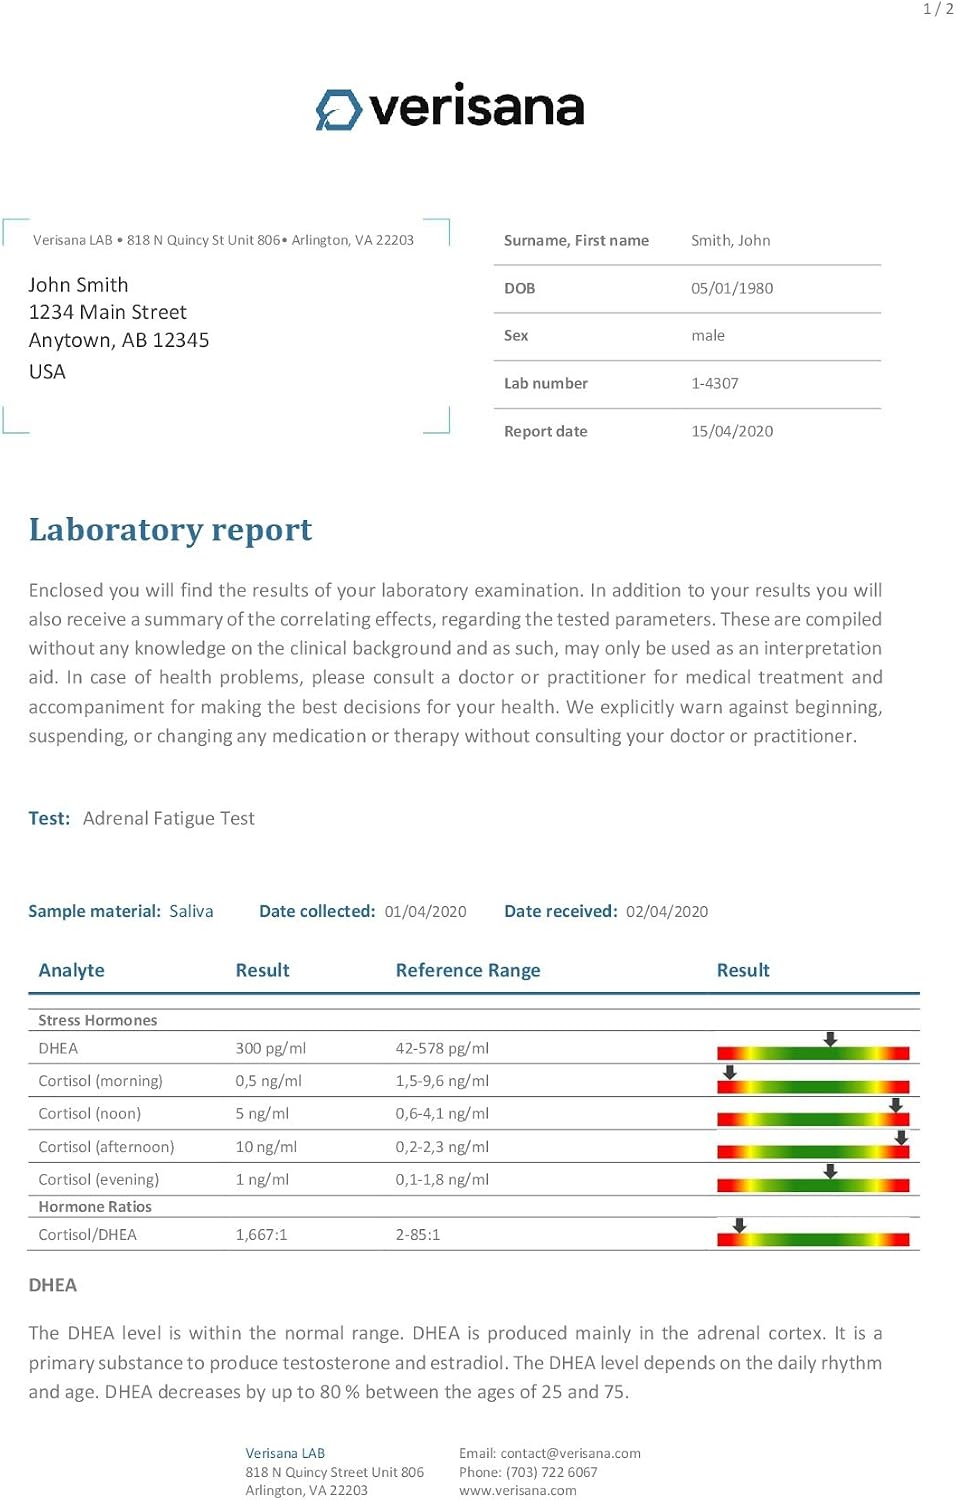Click 'Verisana LAB' in the footer
Viewport: 956px width, 1500px height.
tap(285, 1453)
